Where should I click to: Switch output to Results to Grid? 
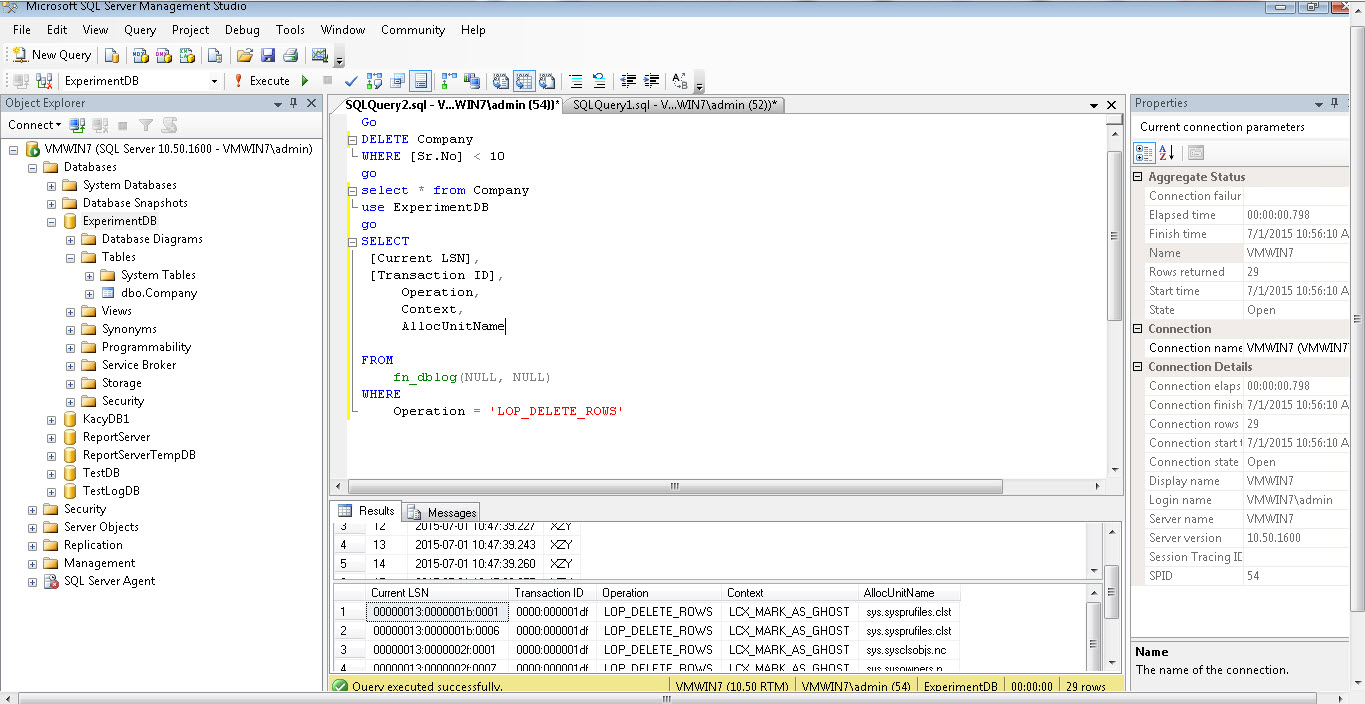(524, 81)
